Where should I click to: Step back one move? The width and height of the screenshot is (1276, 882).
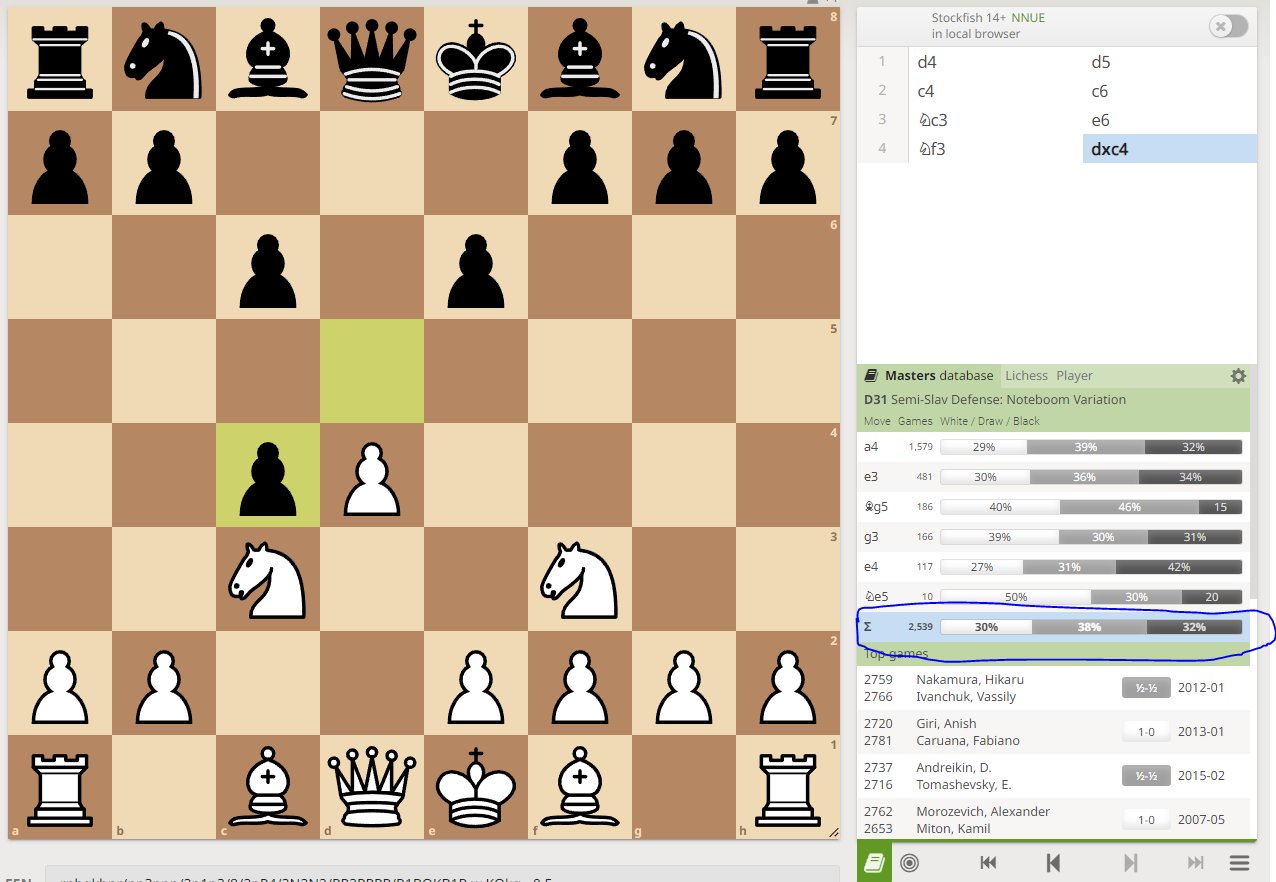click(x=1054, y=861)
